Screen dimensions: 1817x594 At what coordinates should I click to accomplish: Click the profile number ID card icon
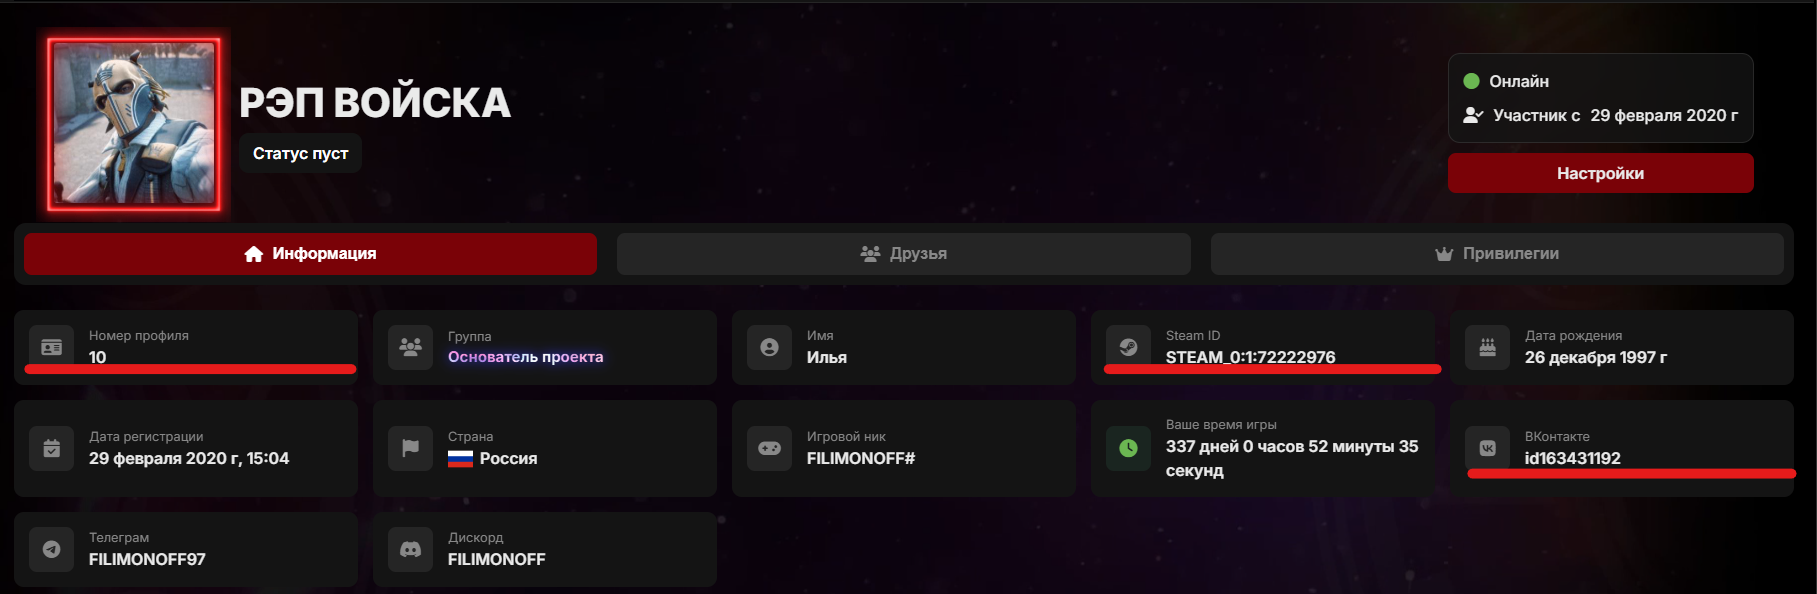pos(51,347)
